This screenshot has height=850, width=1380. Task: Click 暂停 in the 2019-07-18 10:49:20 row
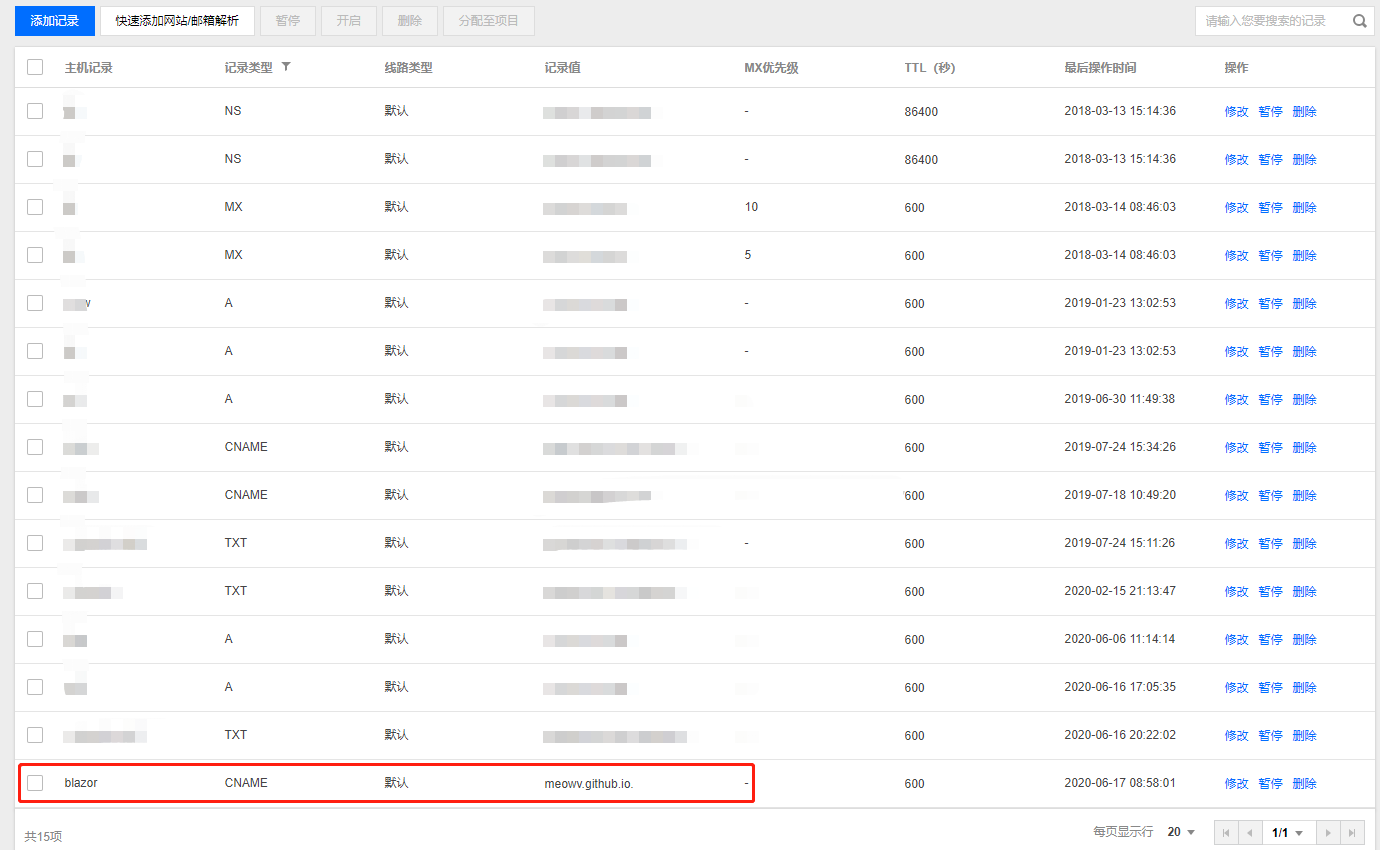(x=1271, y=496)
